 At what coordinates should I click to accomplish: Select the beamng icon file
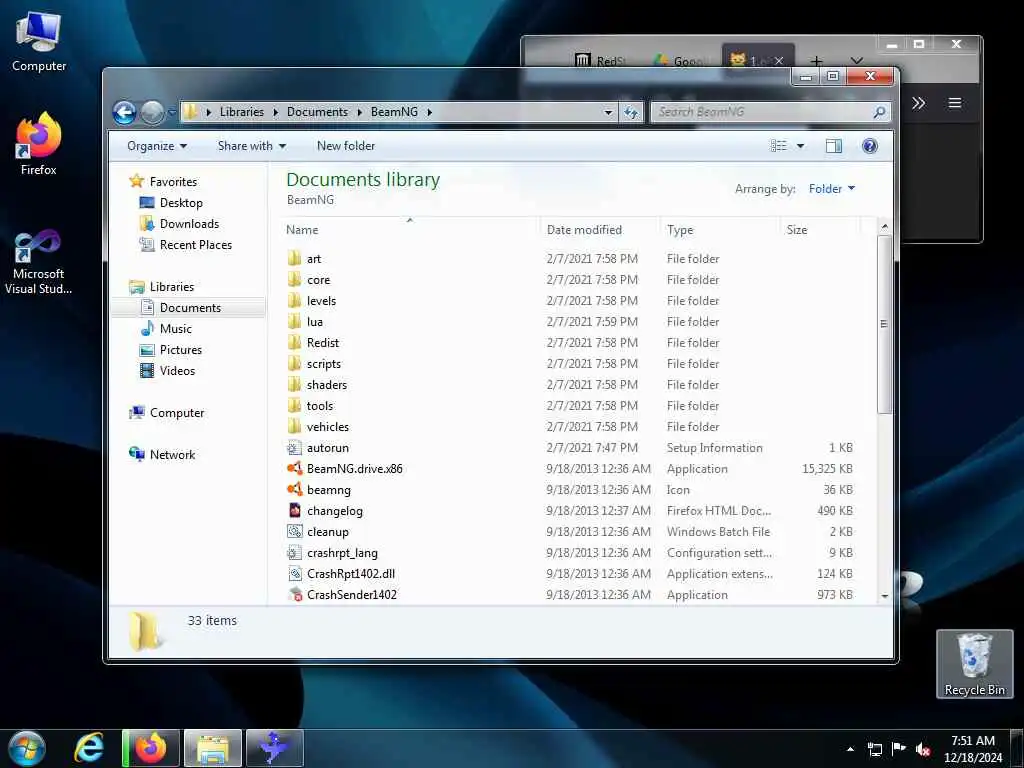click(x=295, y=490)
